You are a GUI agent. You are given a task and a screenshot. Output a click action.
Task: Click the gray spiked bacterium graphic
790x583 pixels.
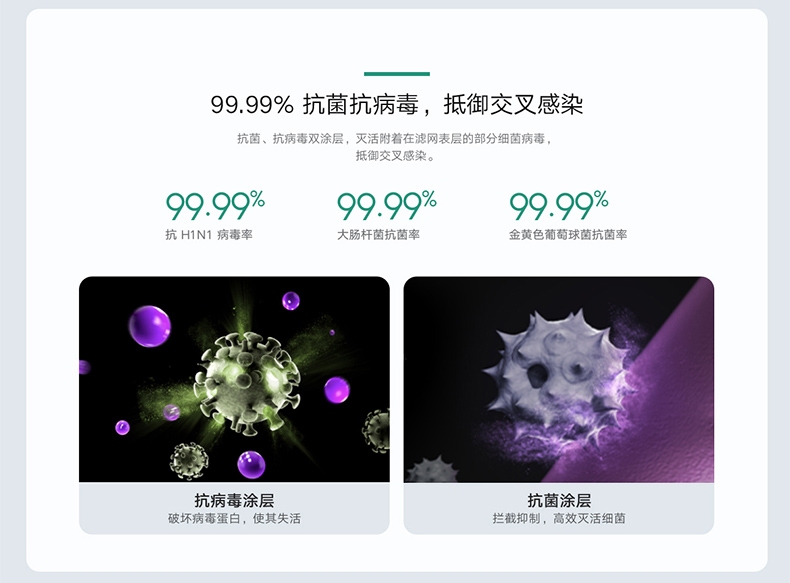pos(557,368)
